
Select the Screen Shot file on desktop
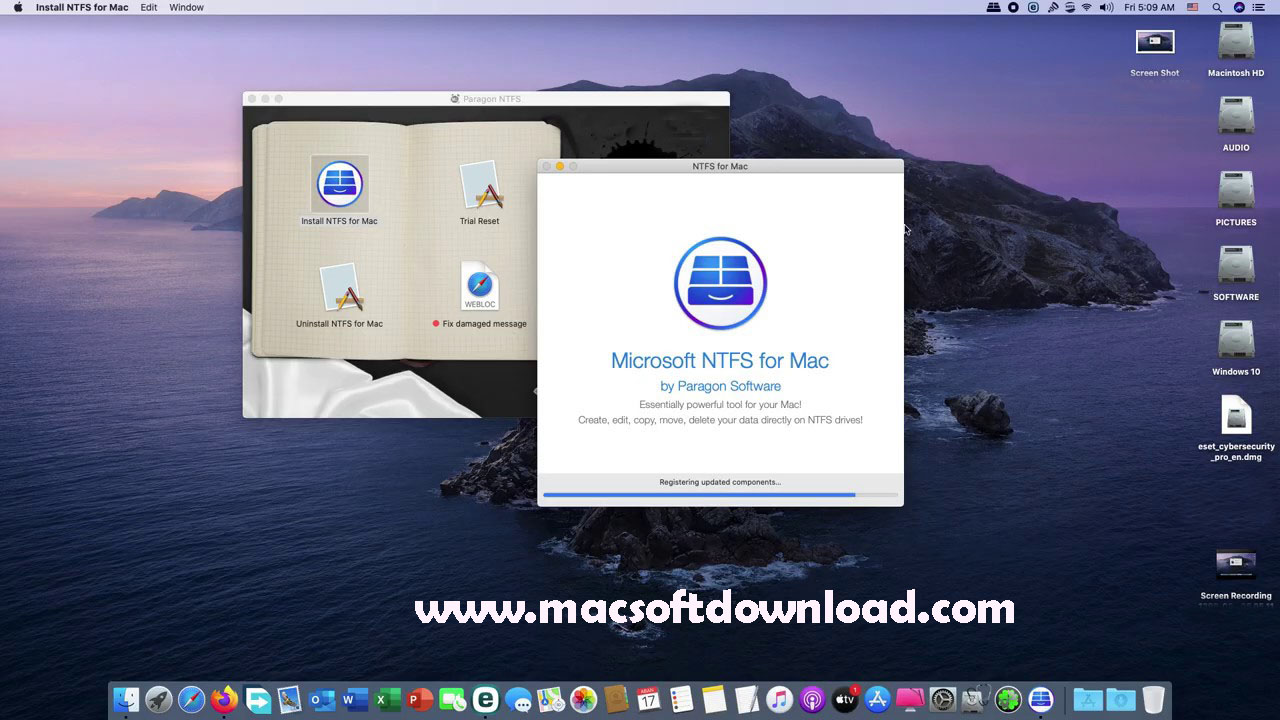tap(1155, 44)
